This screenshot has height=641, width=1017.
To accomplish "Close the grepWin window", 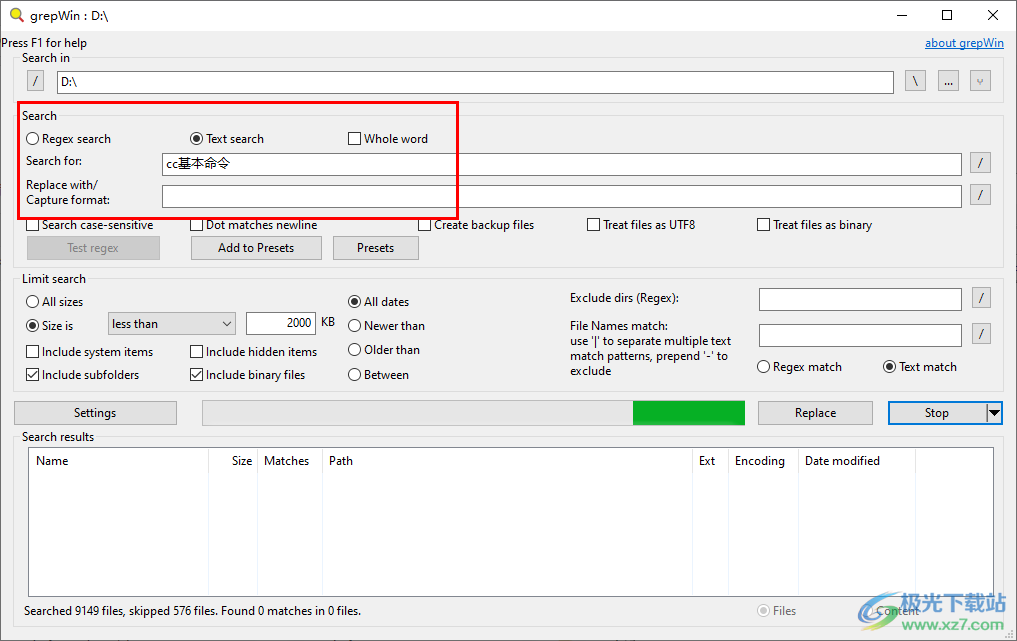I will (x=993, y=15).
